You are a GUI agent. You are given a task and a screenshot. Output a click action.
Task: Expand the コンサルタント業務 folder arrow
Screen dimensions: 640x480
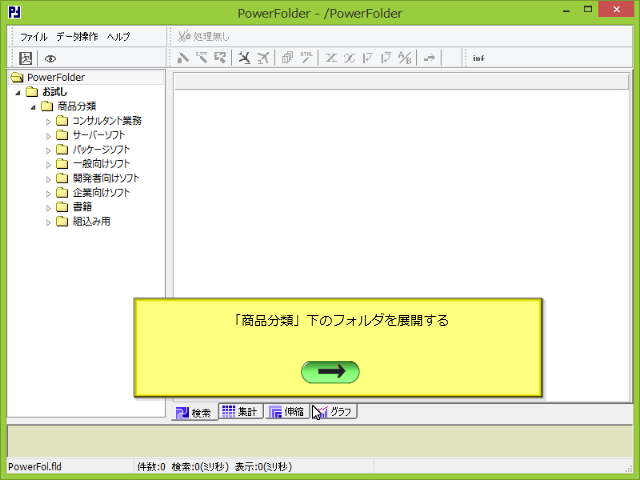pyautogui.click(x=48, y=122)
